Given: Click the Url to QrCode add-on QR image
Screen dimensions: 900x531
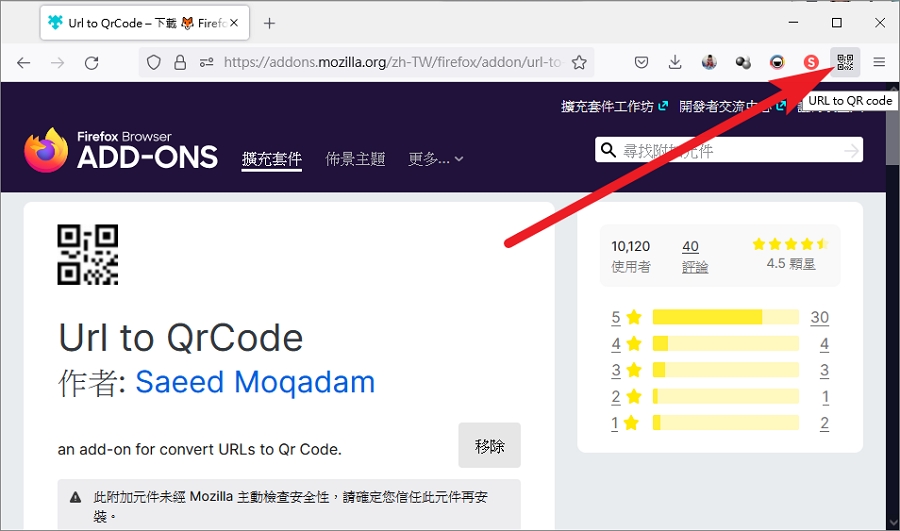Looking at the screenshot, I should [88, 254].
